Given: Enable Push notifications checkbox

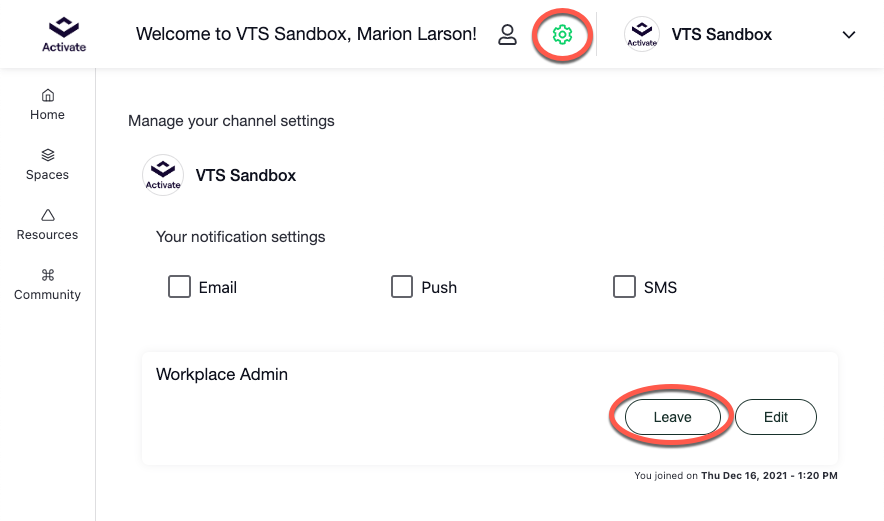Looking at the screenshot, I should pos(402,286).
